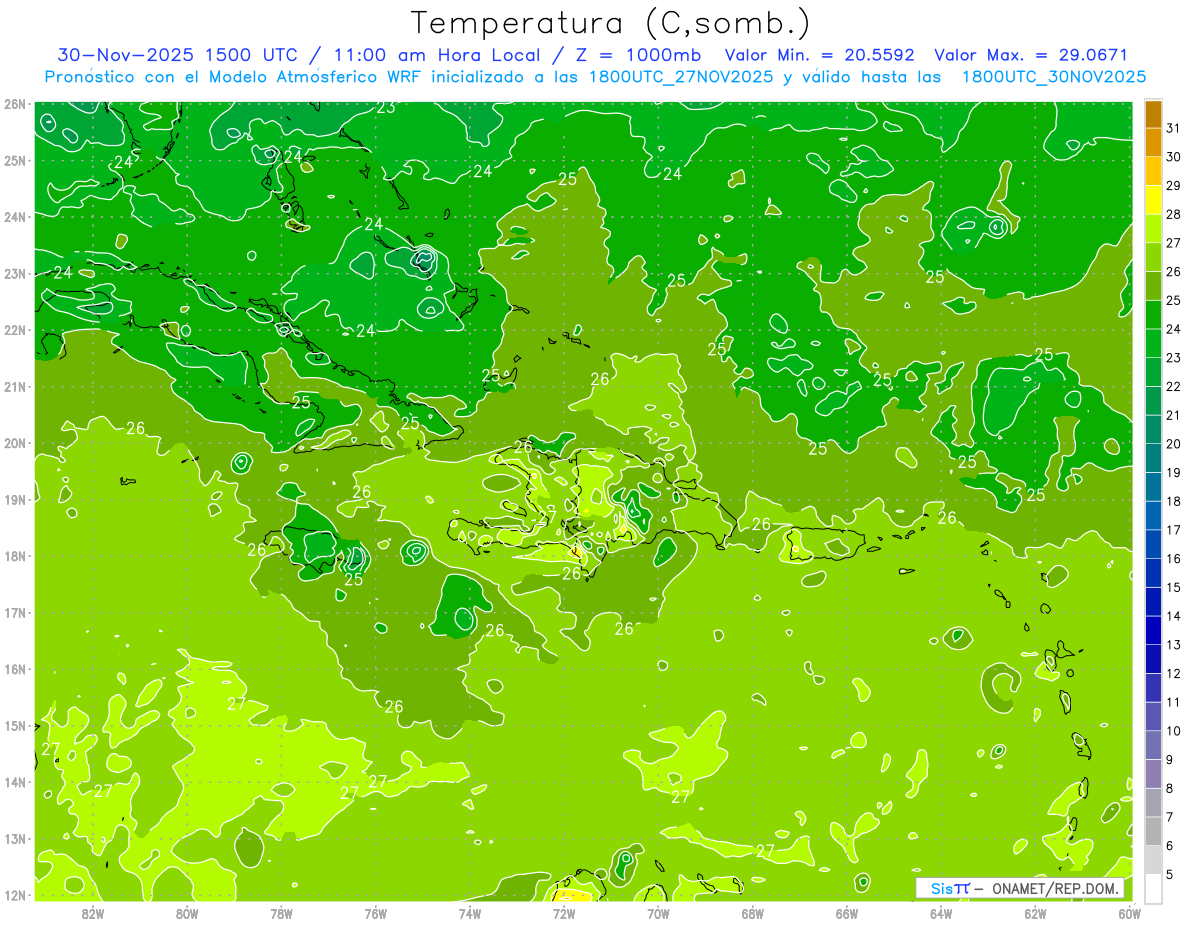Click the longitude axis label "82W"
The height and width of the screenshot is (927, 1200).
click(93, 913)
